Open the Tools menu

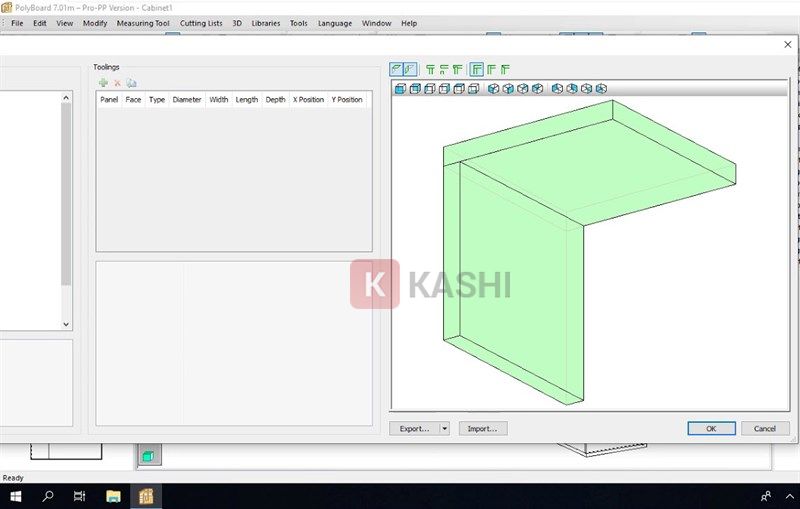tap(298, 23)
